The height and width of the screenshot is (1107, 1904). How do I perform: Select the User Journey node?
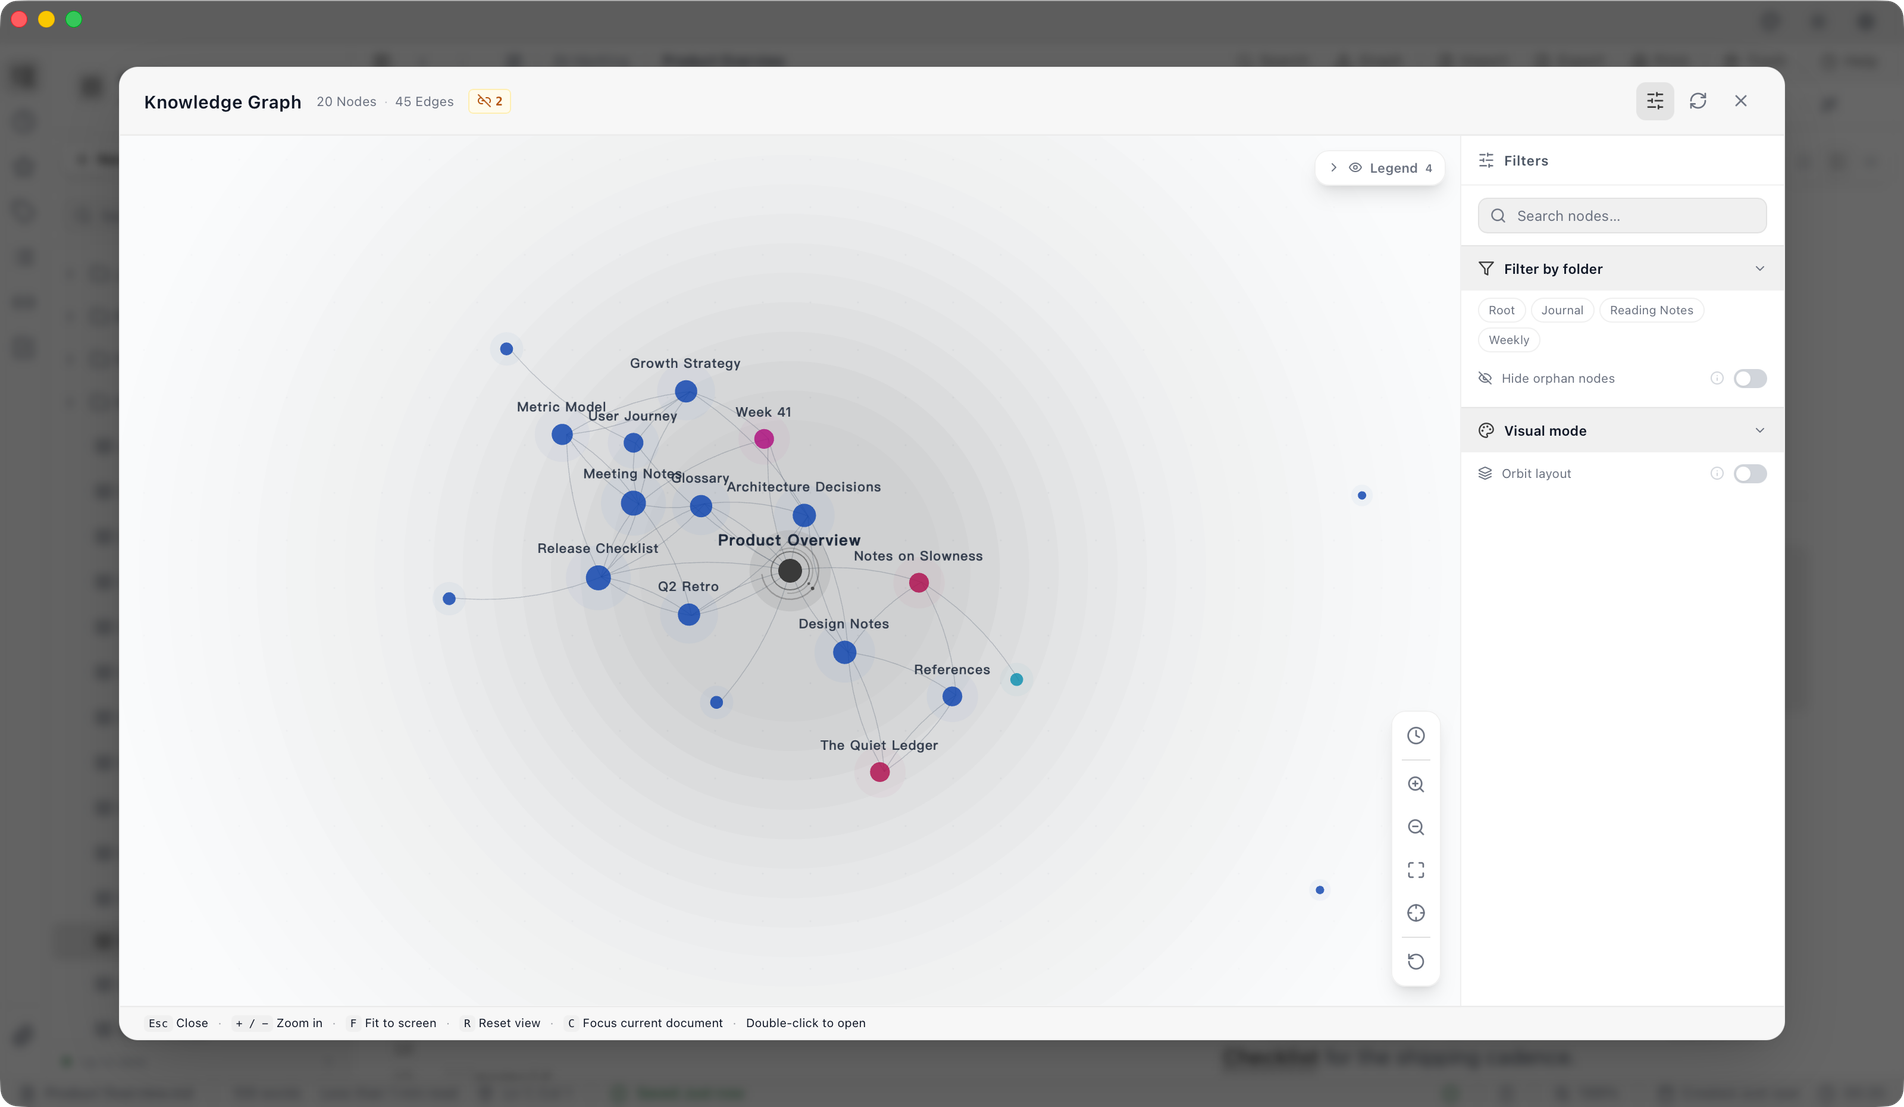pos(633,443)
